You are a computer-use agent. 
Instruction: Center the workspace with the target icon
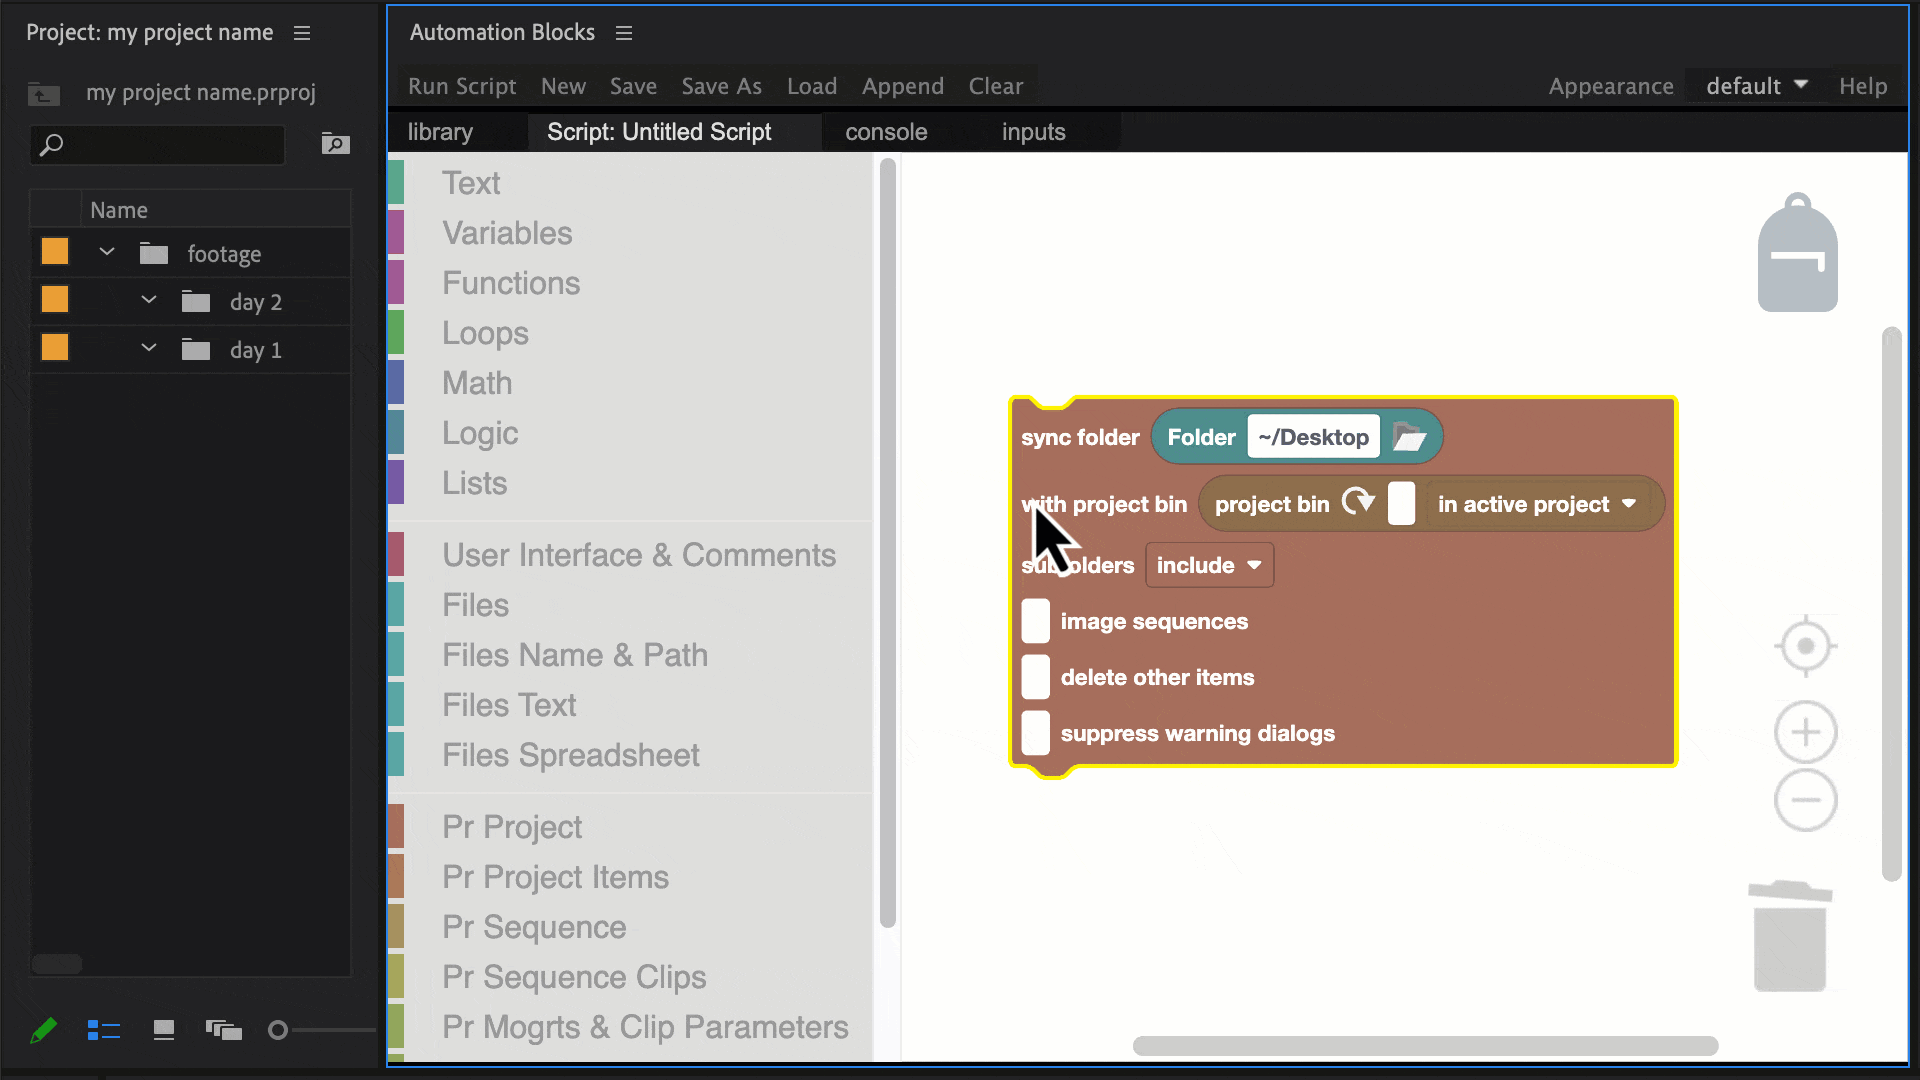[1805, 646]
